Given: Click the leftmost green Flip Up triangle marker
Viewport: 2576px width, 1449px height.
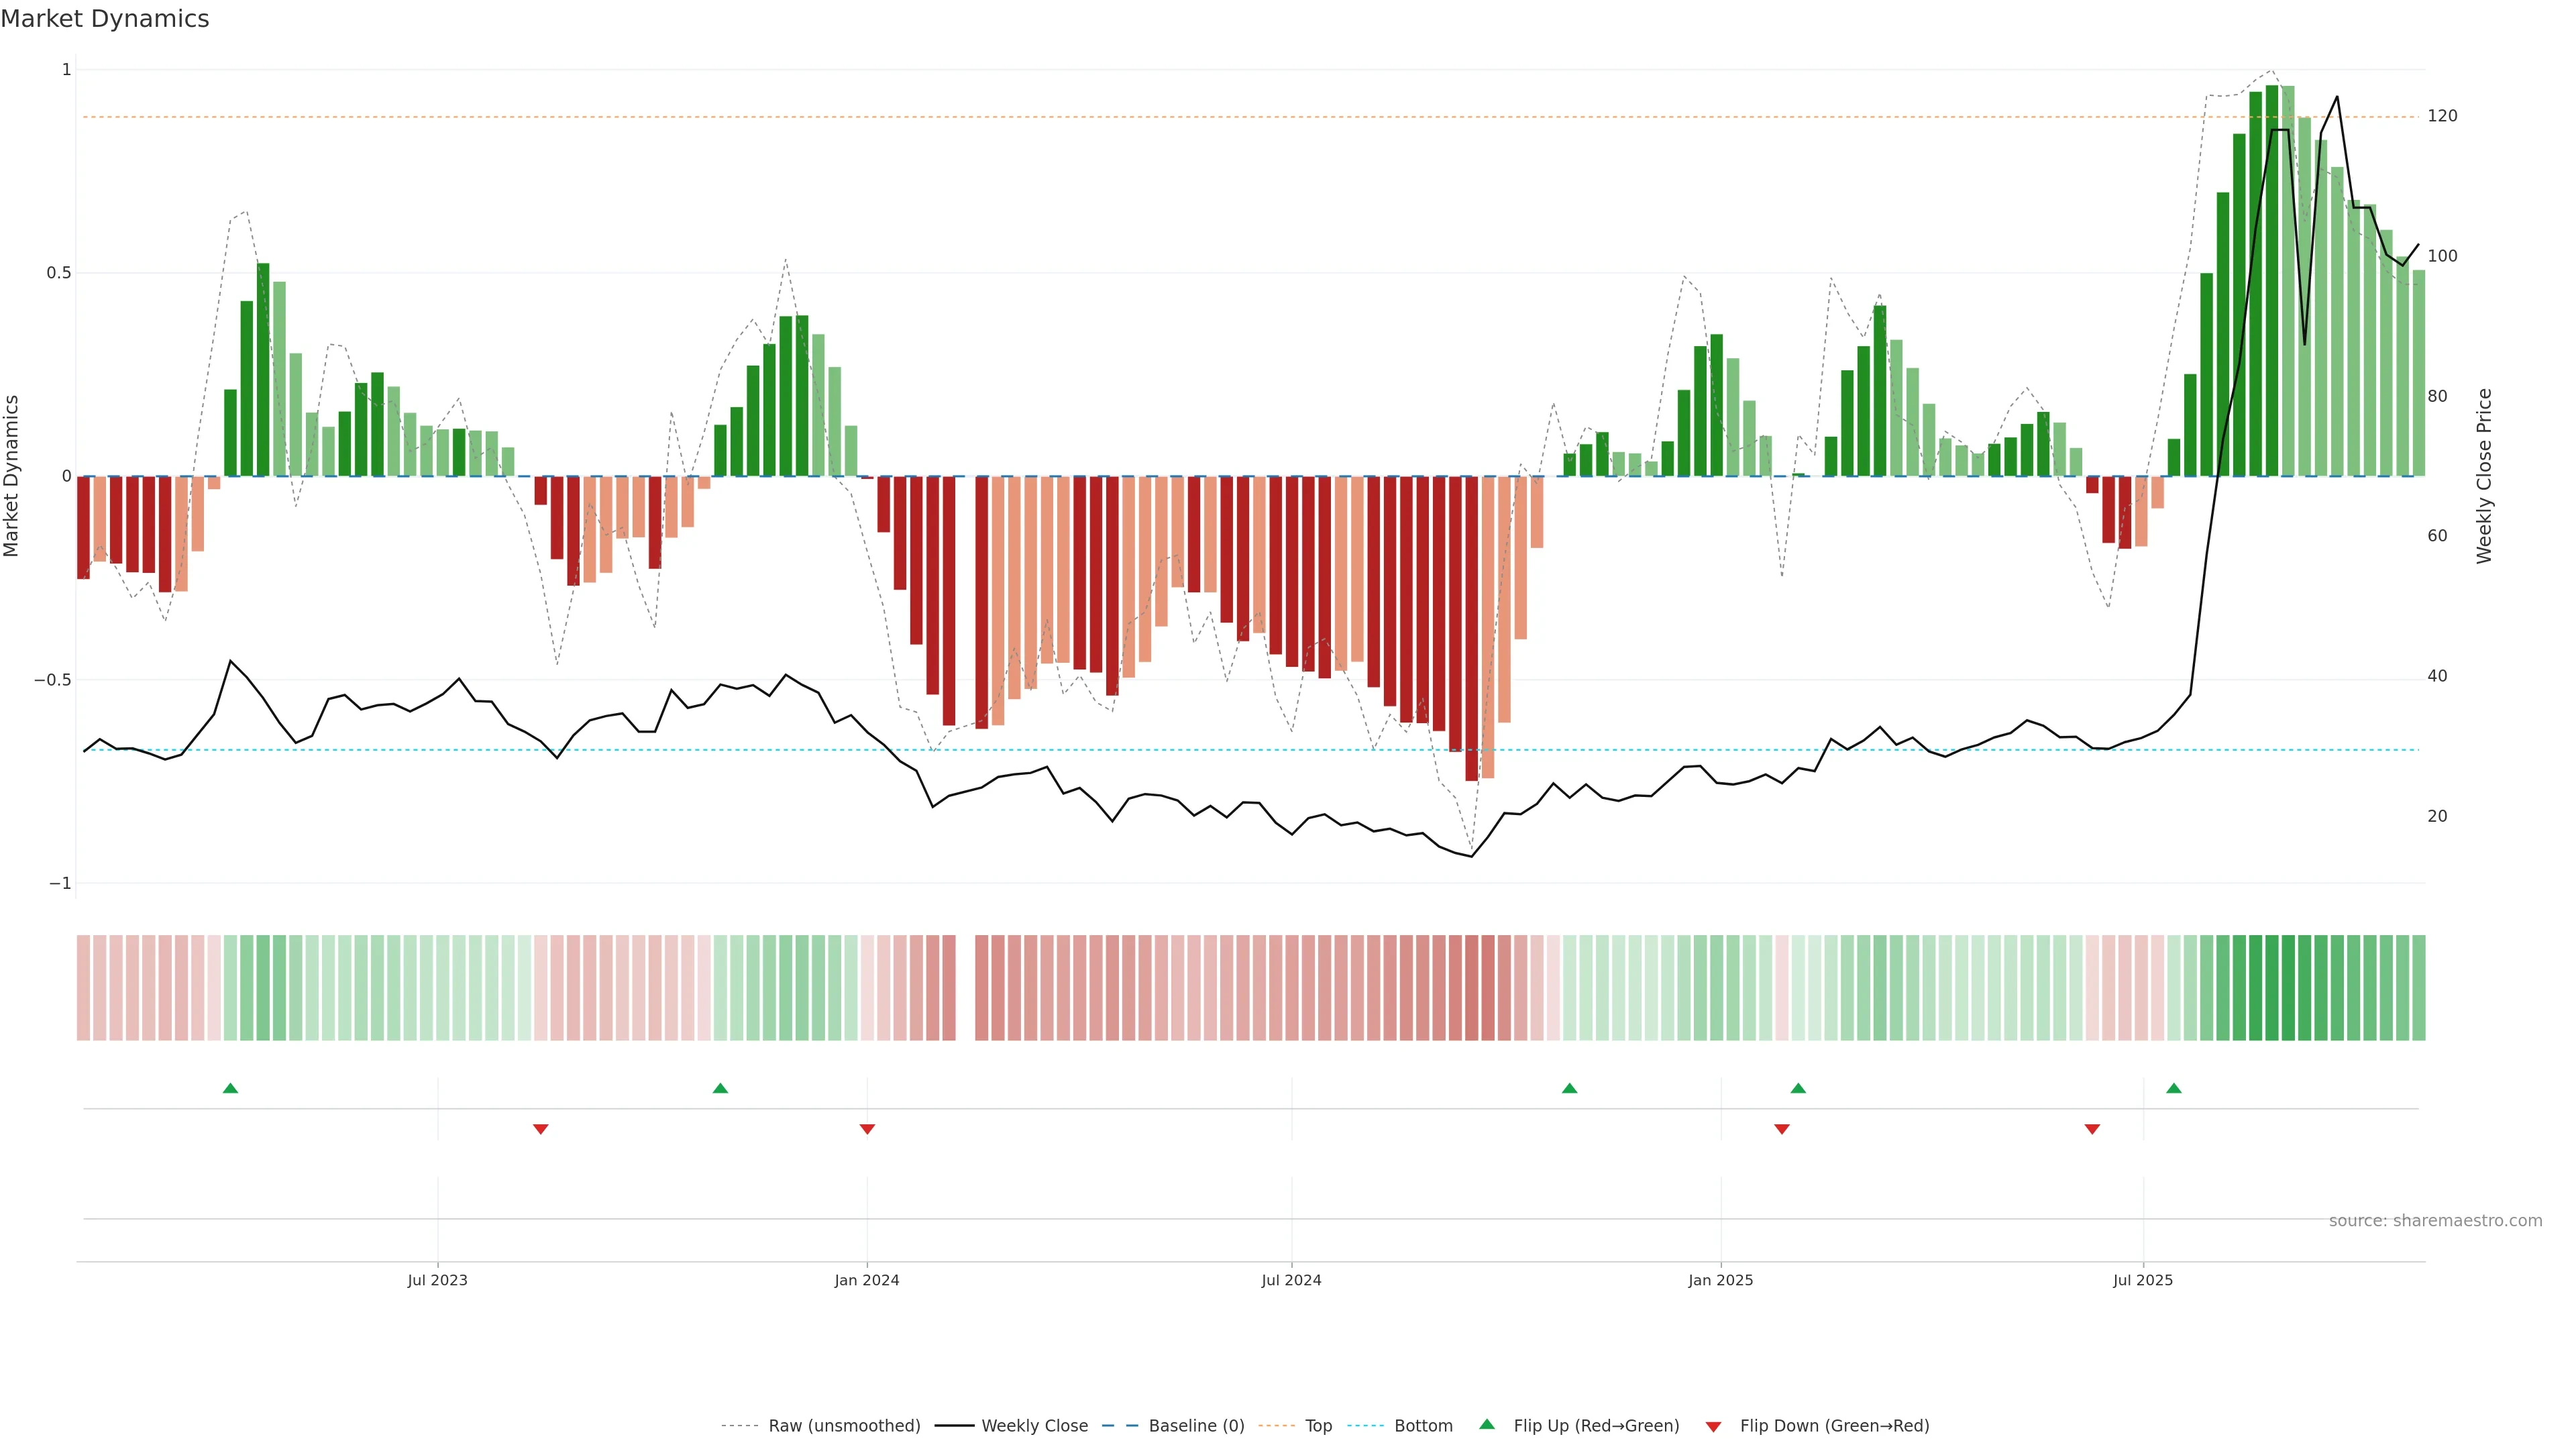Looking at the screenshot, I should (230, 1088).
